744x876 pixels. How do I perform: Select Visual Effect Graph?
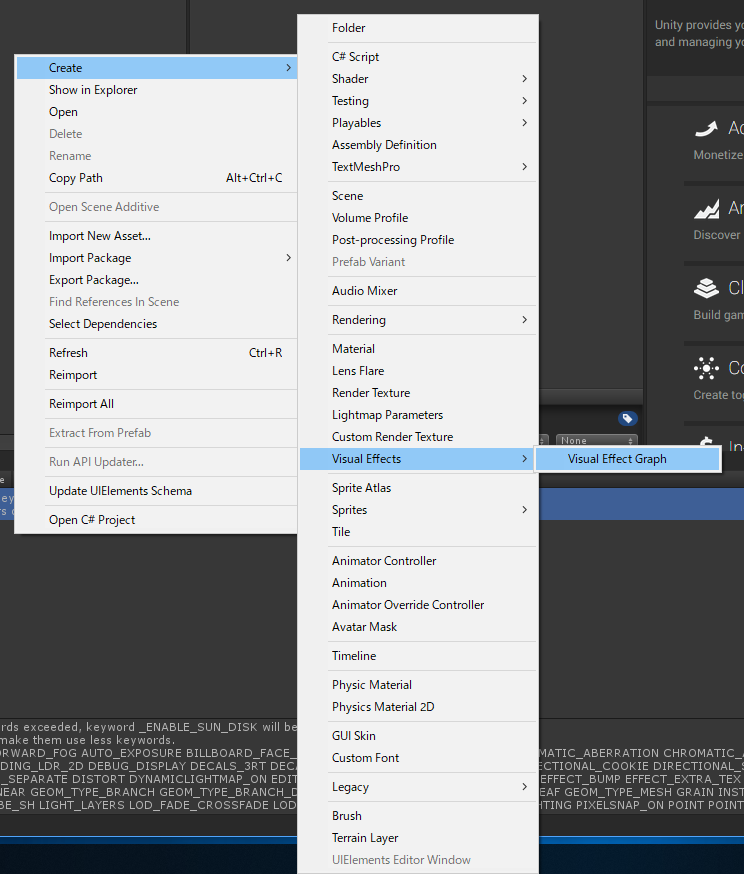coord(627,459)
